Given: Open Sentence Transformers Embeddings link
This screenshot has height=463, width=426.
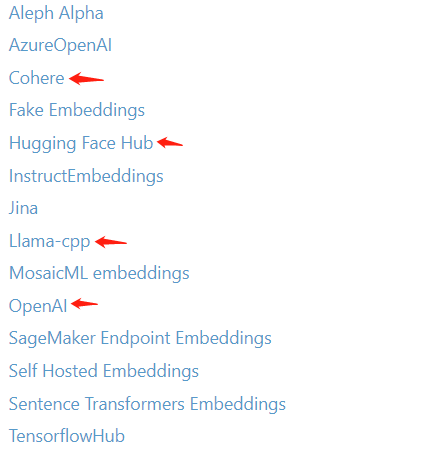Looking at the screenshot, I should pyautogui.click(x=147, y=404).
